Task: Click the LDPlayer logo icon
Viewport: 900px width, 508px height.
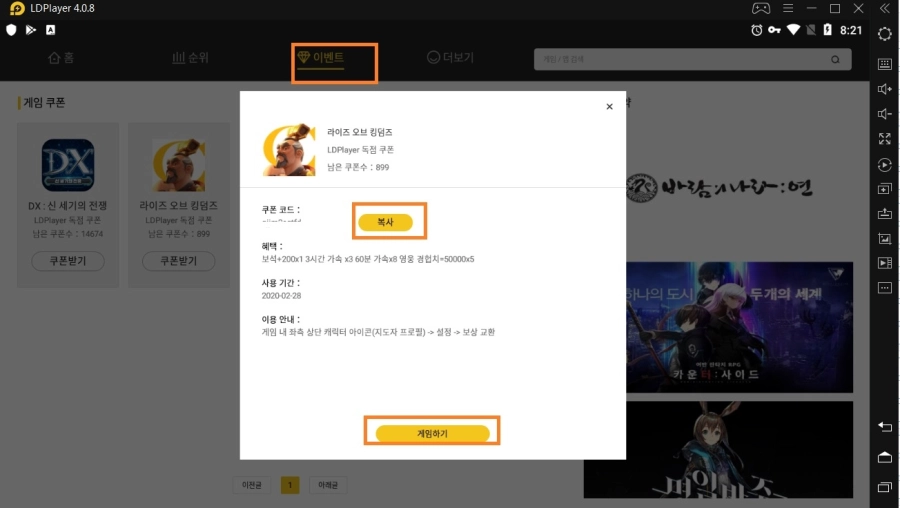Action: pos(17,9)
